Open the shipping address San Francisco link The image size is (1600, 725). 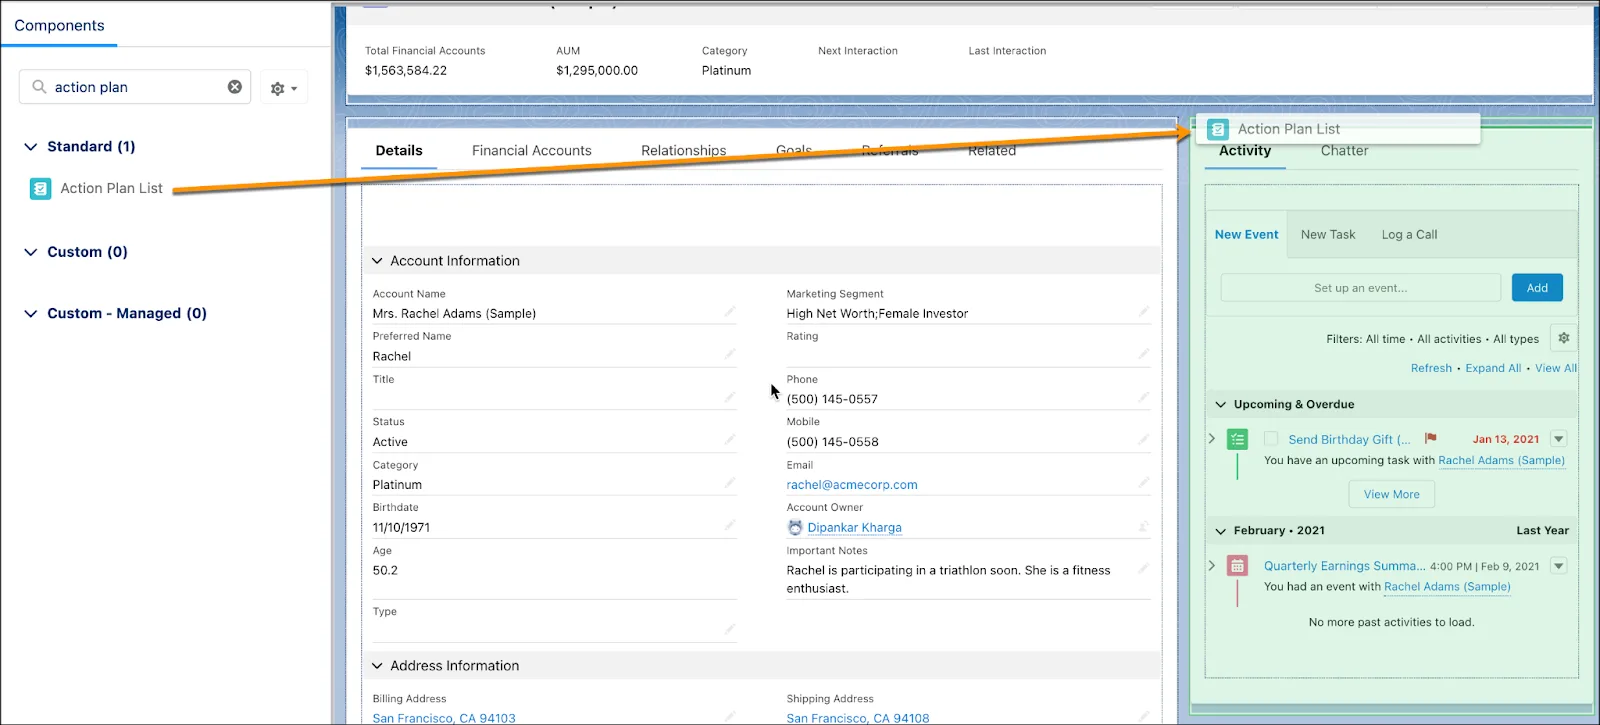858,718
